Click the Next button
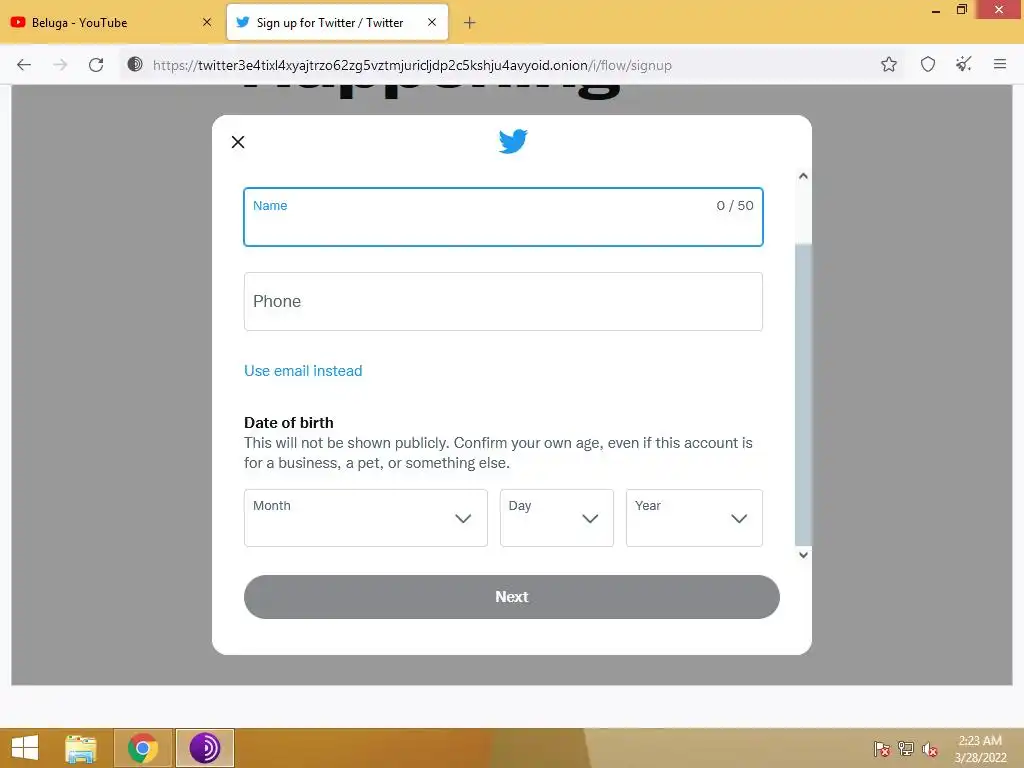Image resolution: width=1024 pixels, height=768 pixels. 512,597
